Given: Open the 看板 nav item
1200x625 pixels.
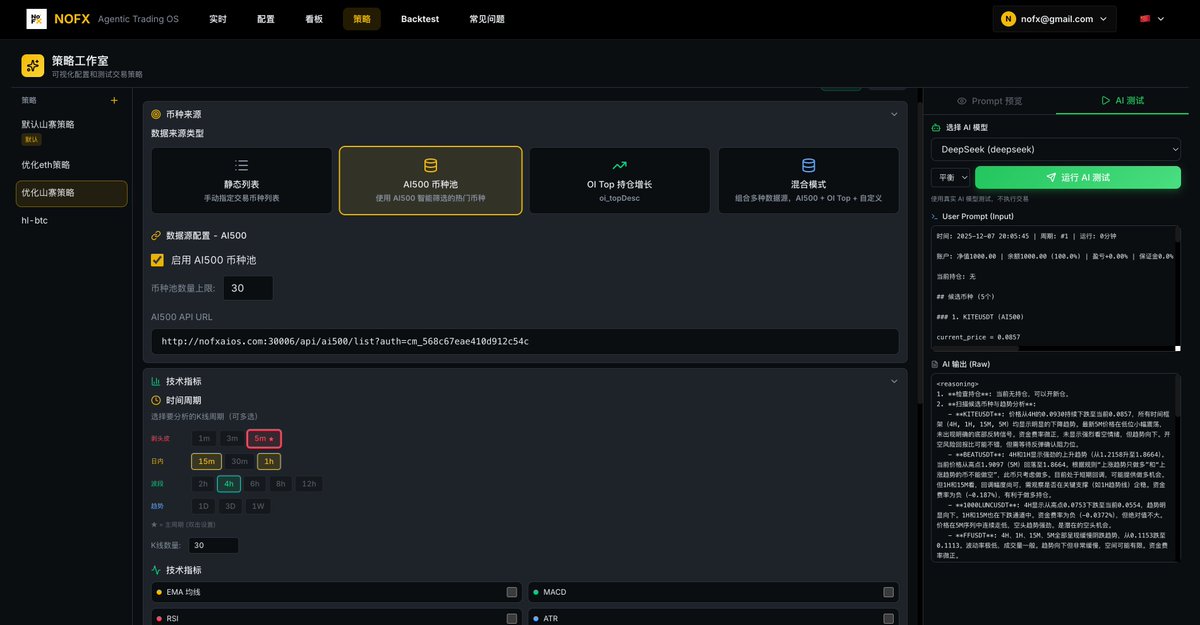Looking at the screenshot, I should 314,19.
